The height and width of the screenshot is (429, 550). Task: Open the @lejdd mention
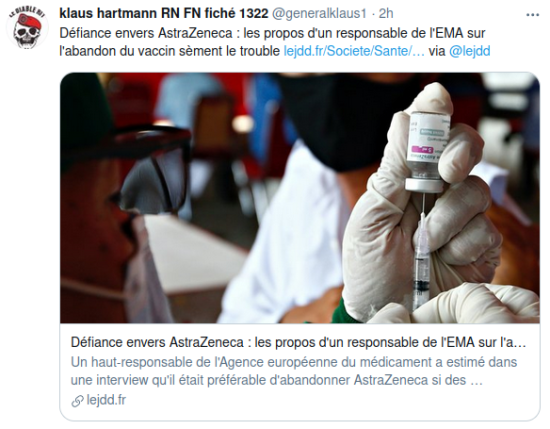tap(469, 51)
